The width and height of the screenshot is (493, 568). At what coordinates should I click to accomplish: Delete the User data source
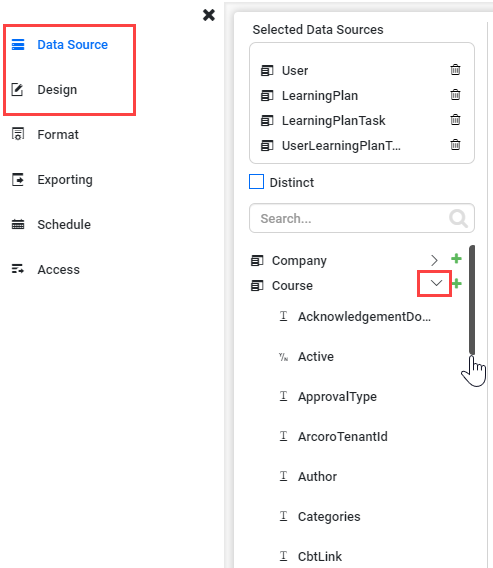pos(455,70)
